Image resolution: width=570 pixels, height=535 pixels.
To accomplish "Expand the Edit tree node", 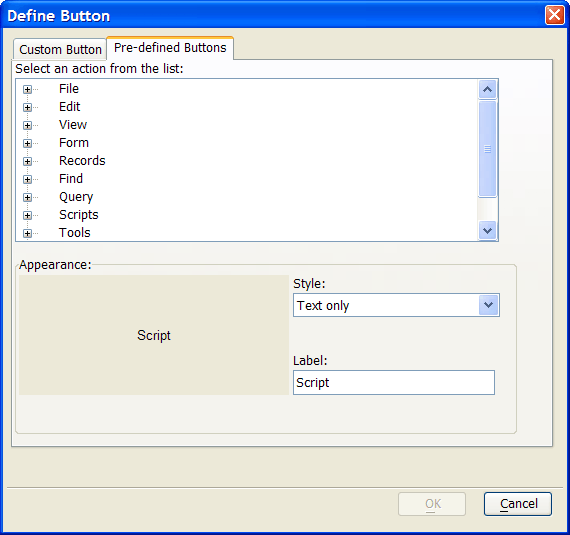I will [x=27, y=107].
